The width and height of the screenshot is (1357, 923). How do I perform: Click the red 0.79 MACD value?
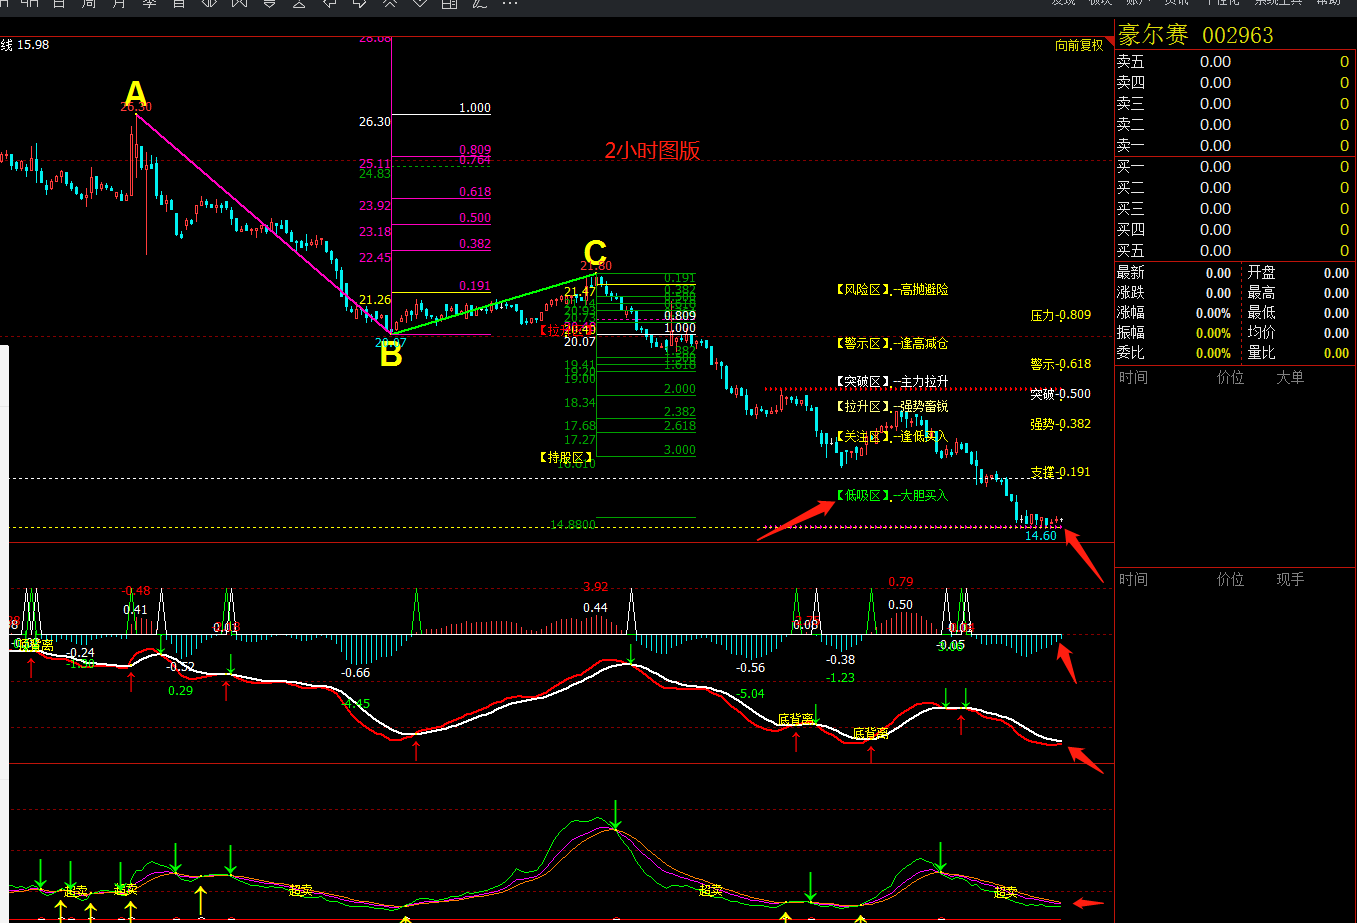click(x=901, y=582)
